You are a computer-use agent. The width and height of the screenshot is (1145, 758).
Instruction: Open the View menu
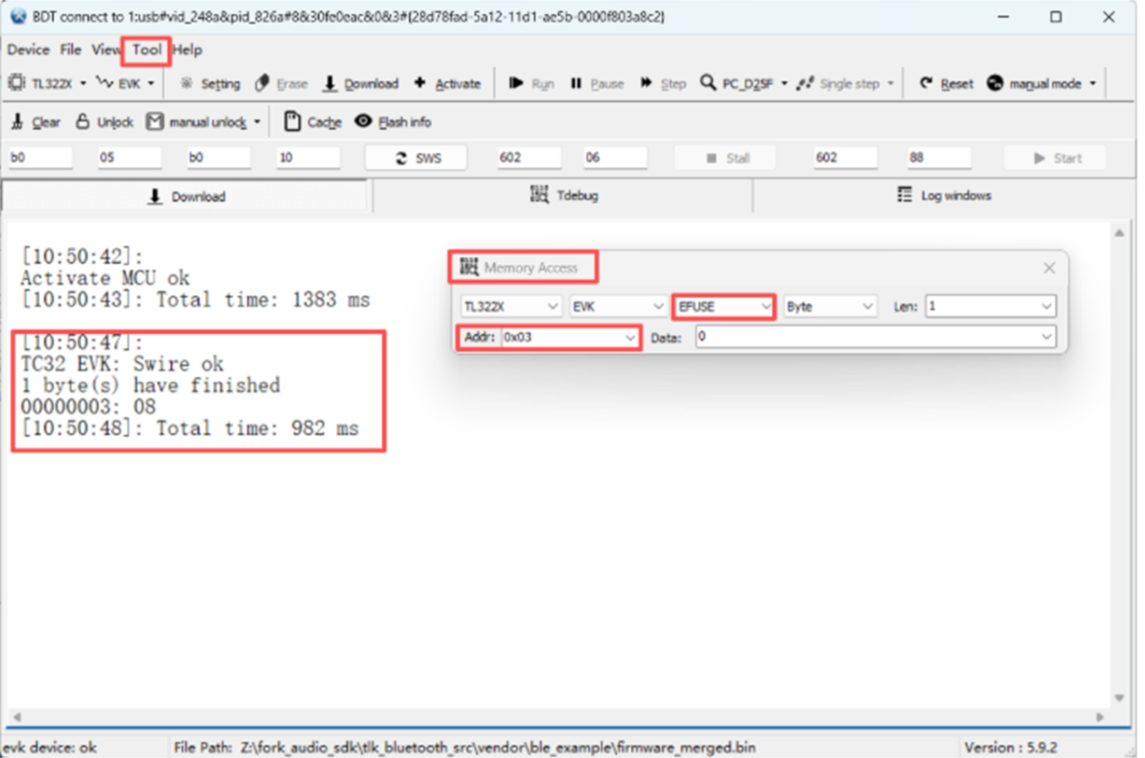(106, 50)
